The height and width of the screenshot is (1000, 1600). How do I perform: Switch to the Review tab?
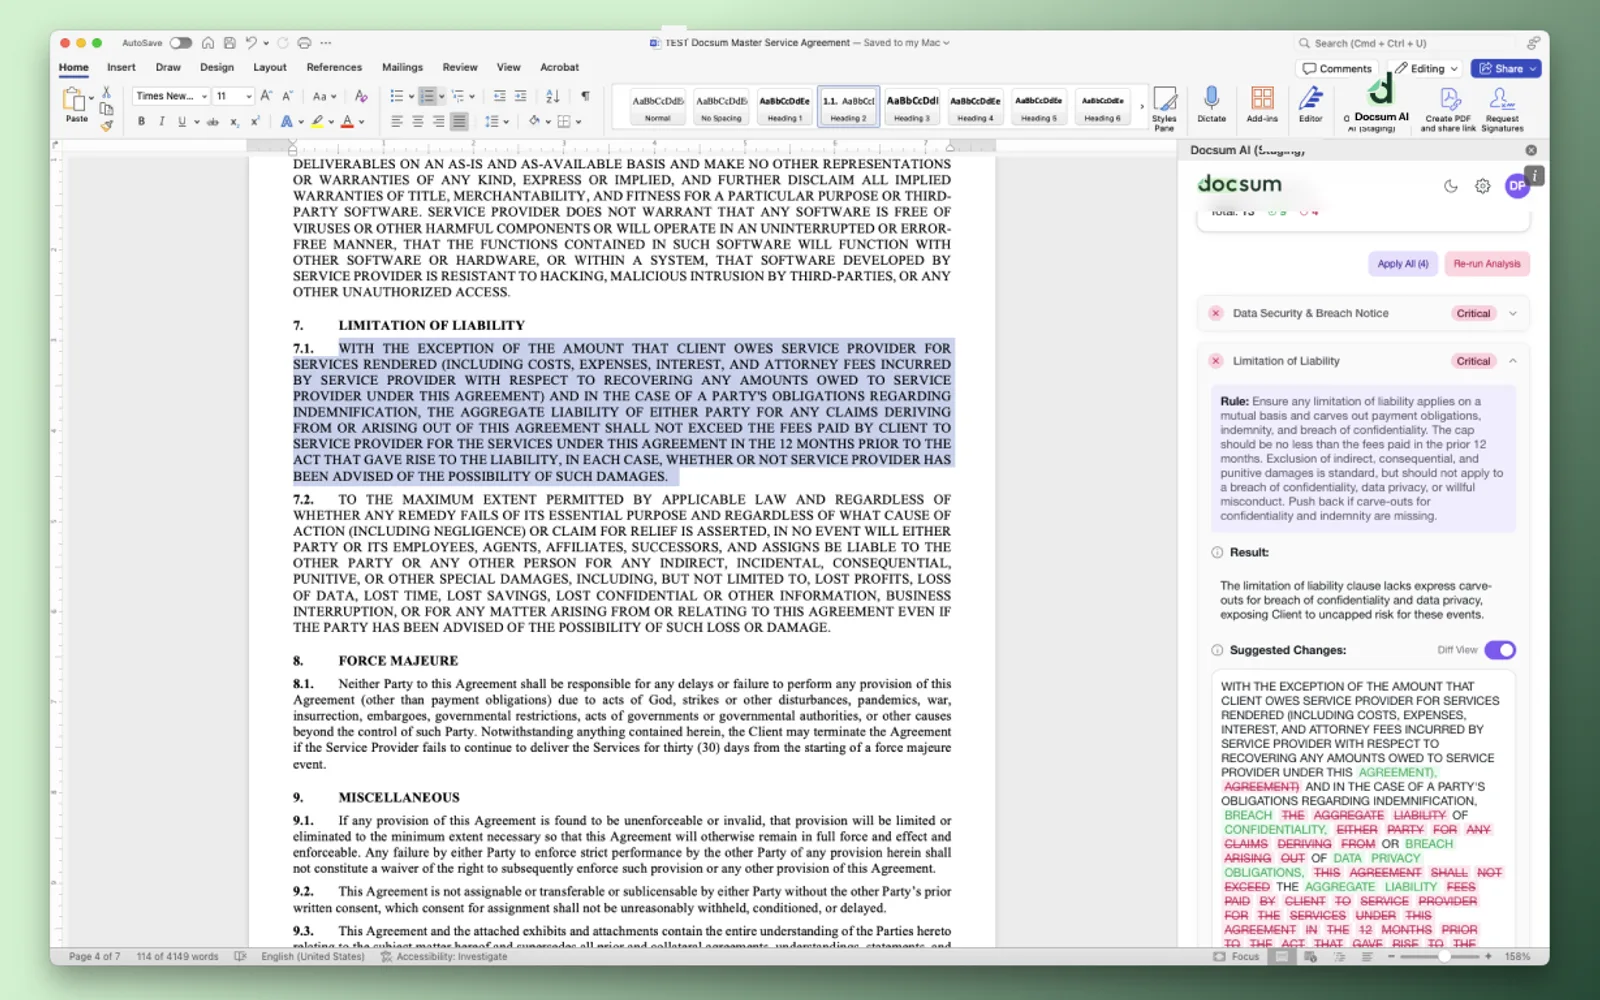pyautogui.click(x=460, y=67)
